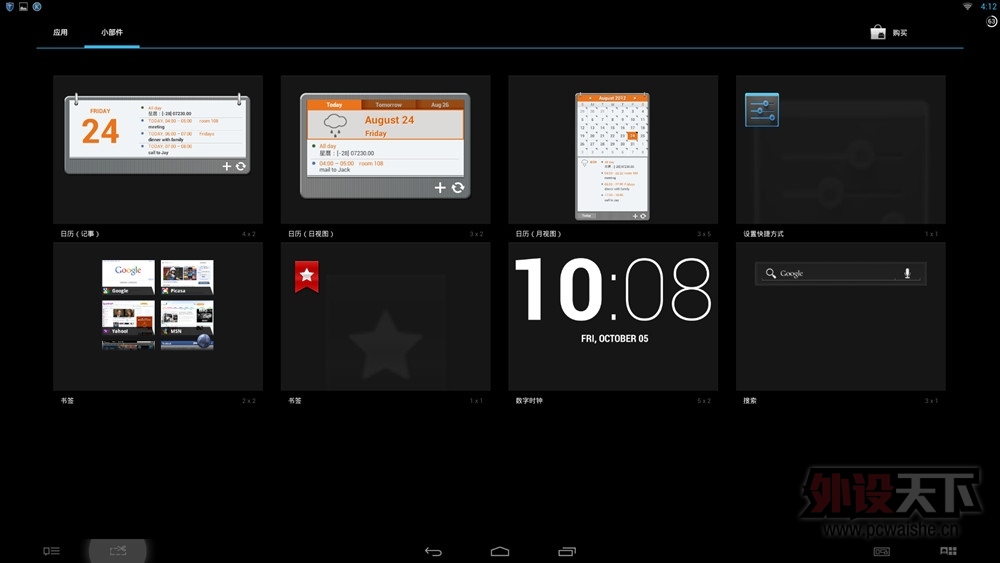Open the round K notification icon

[x=37, y=6]
